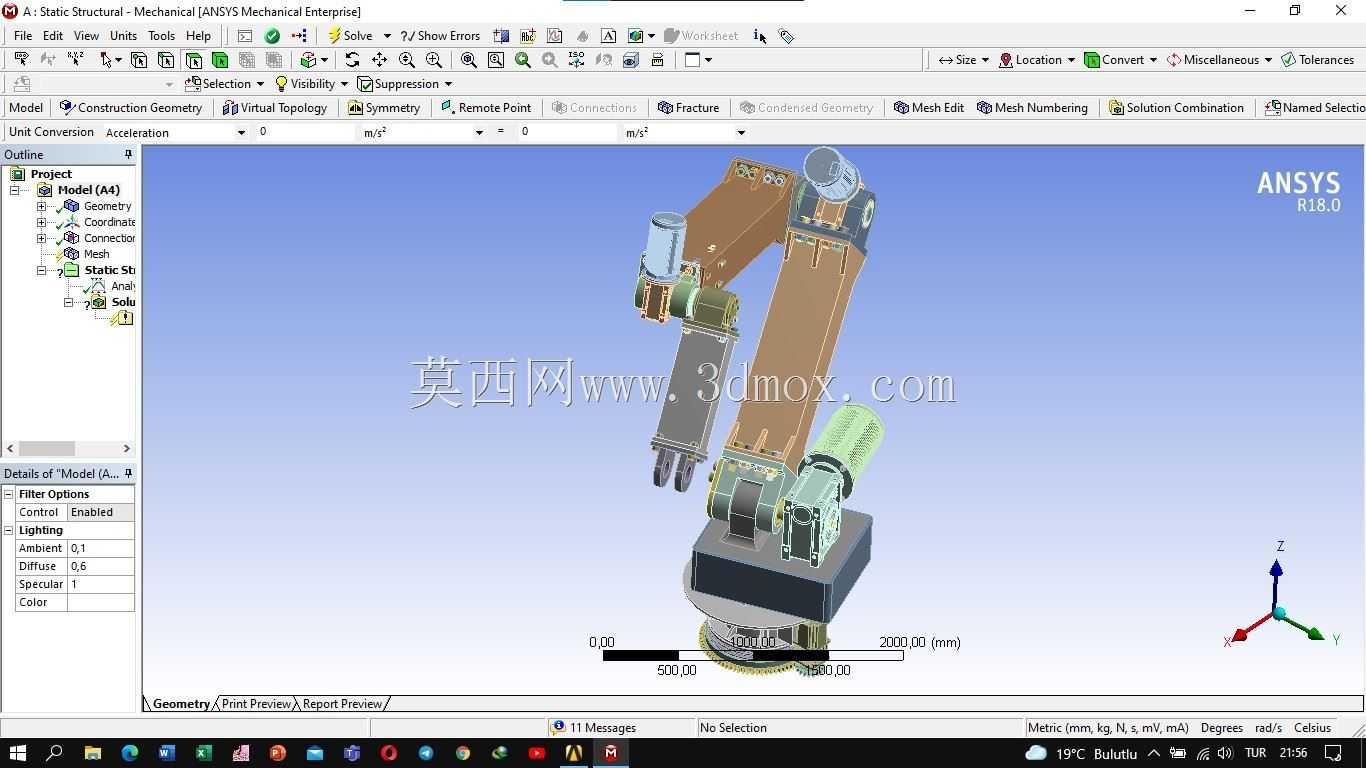This screenshot has height=768, width=1366.
Task: Click the Ambient value field 0,1
Action: click(x=100, y=548)
